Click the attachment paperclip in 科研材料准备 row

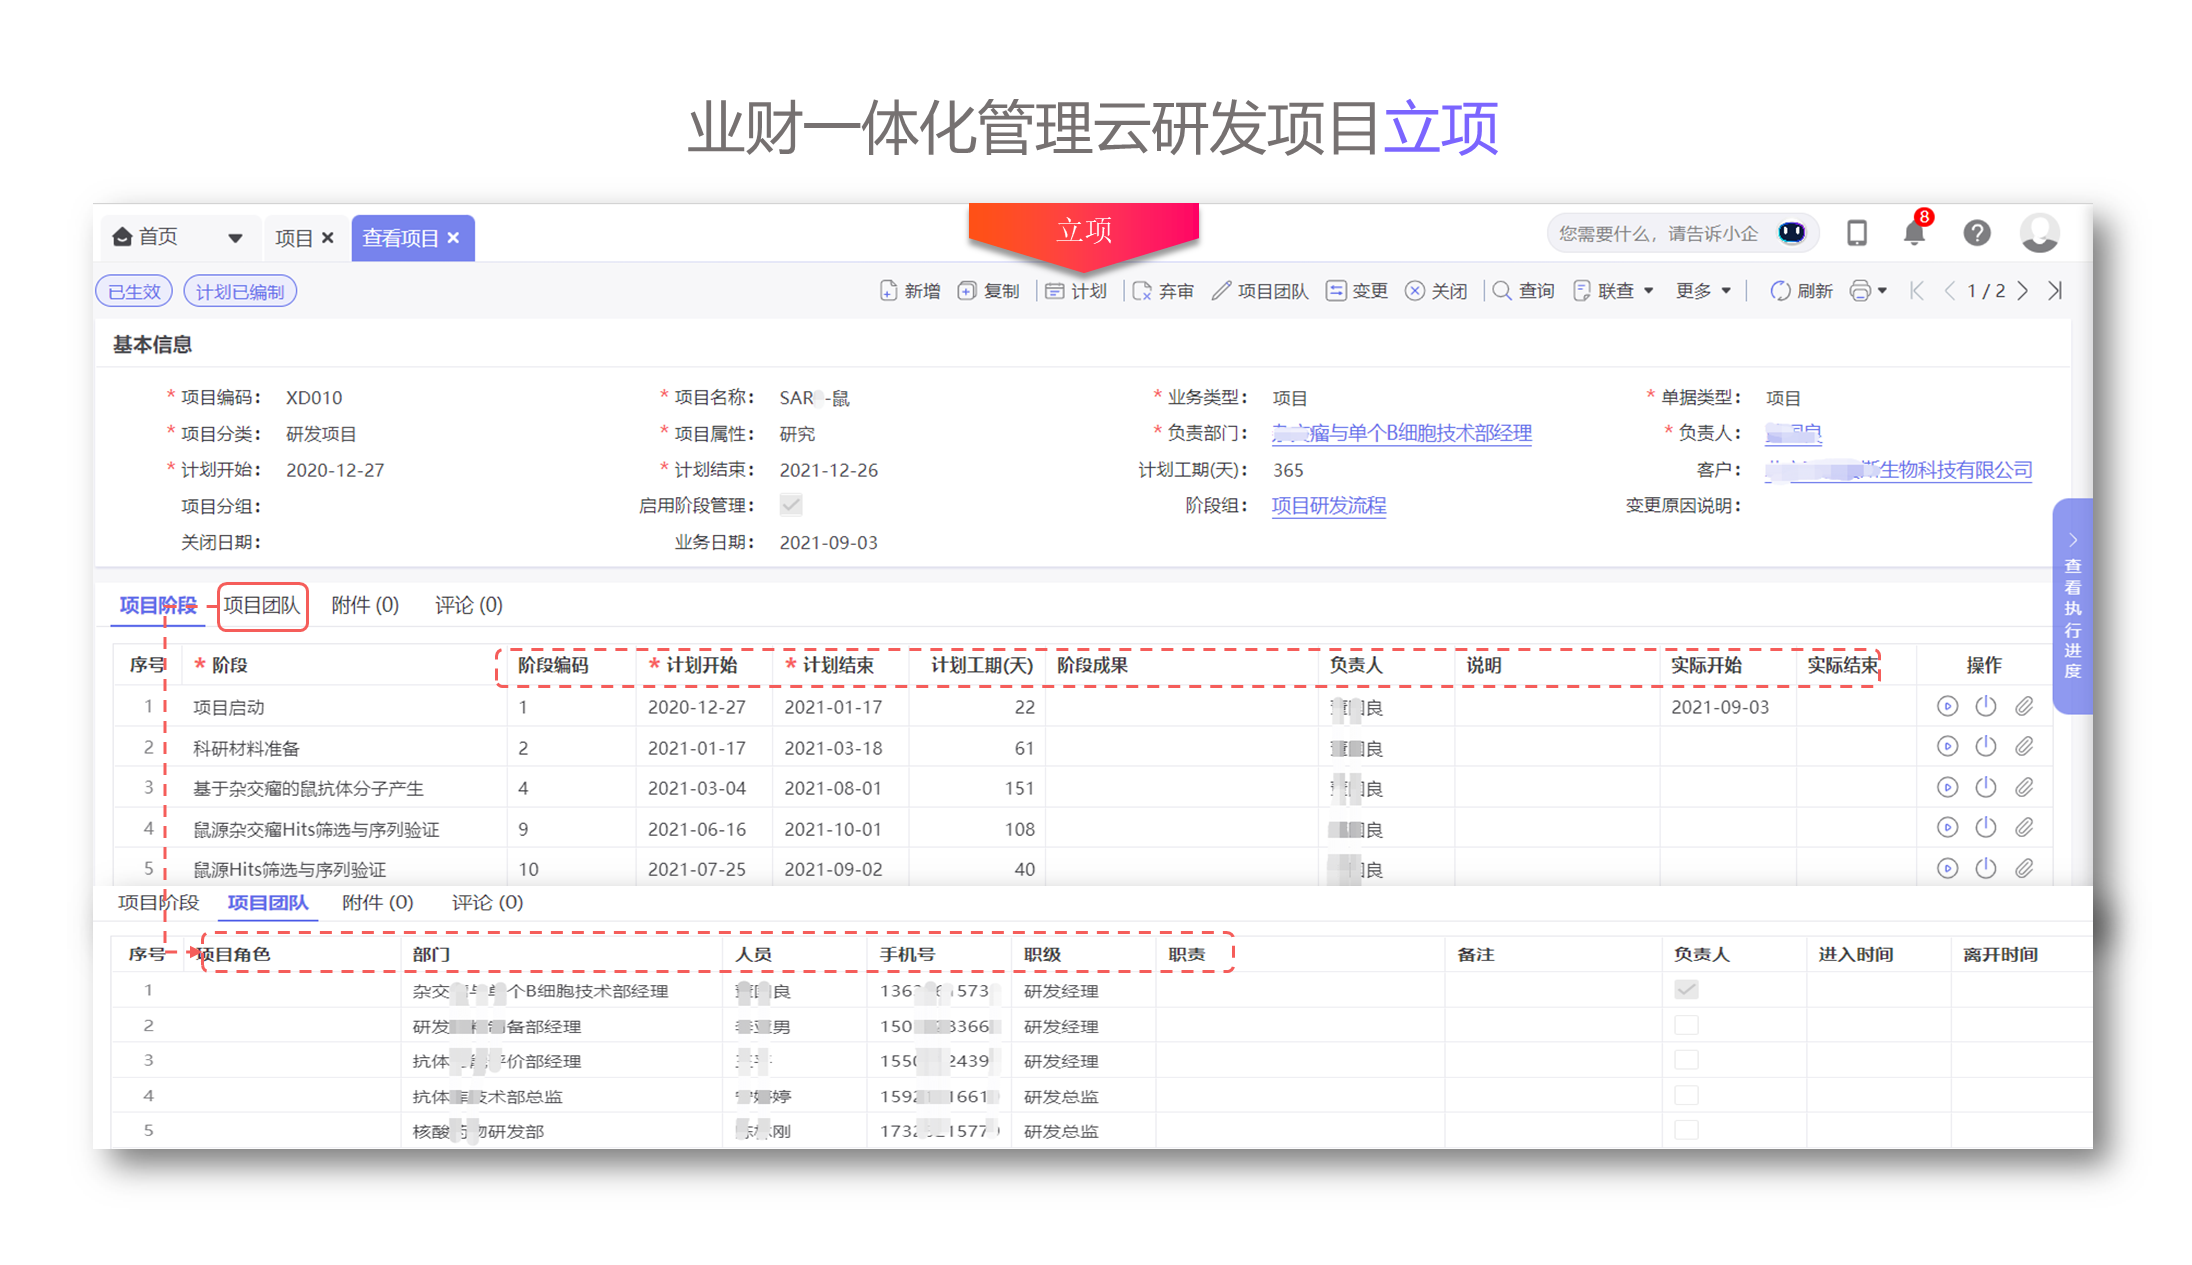[x=2024, y=747]
